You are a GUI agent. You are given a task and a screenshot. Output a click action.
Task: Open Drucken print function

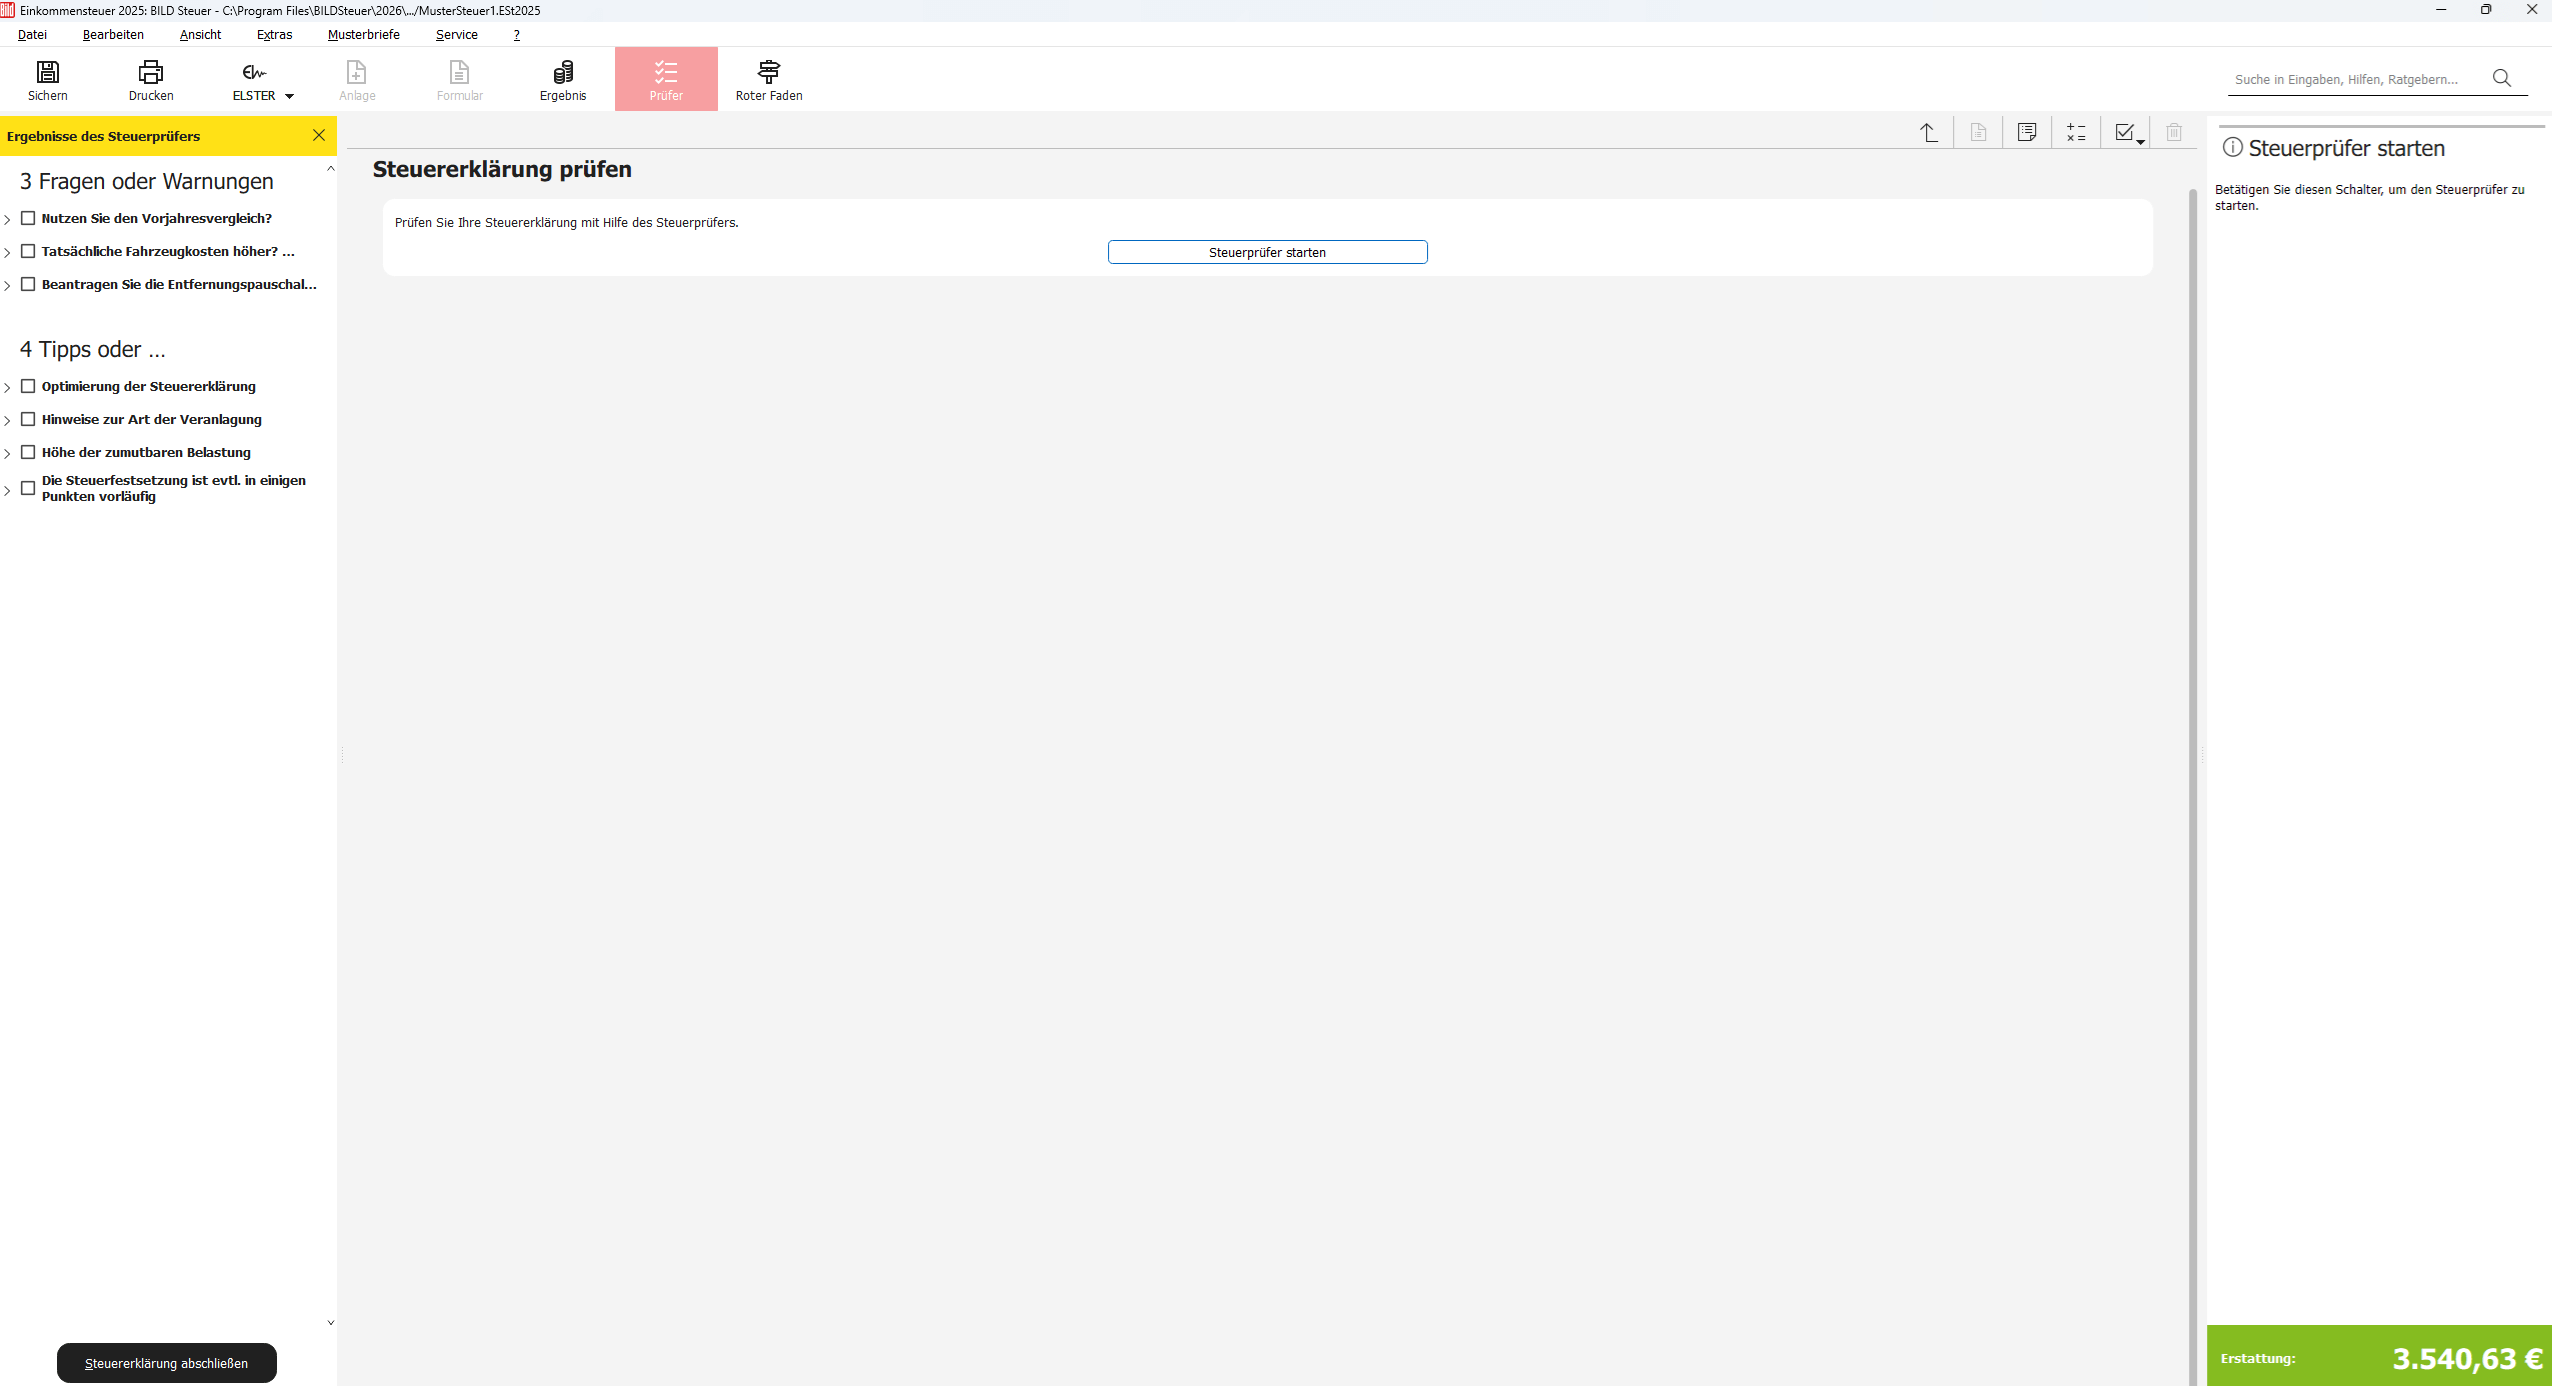click(151, 72)
